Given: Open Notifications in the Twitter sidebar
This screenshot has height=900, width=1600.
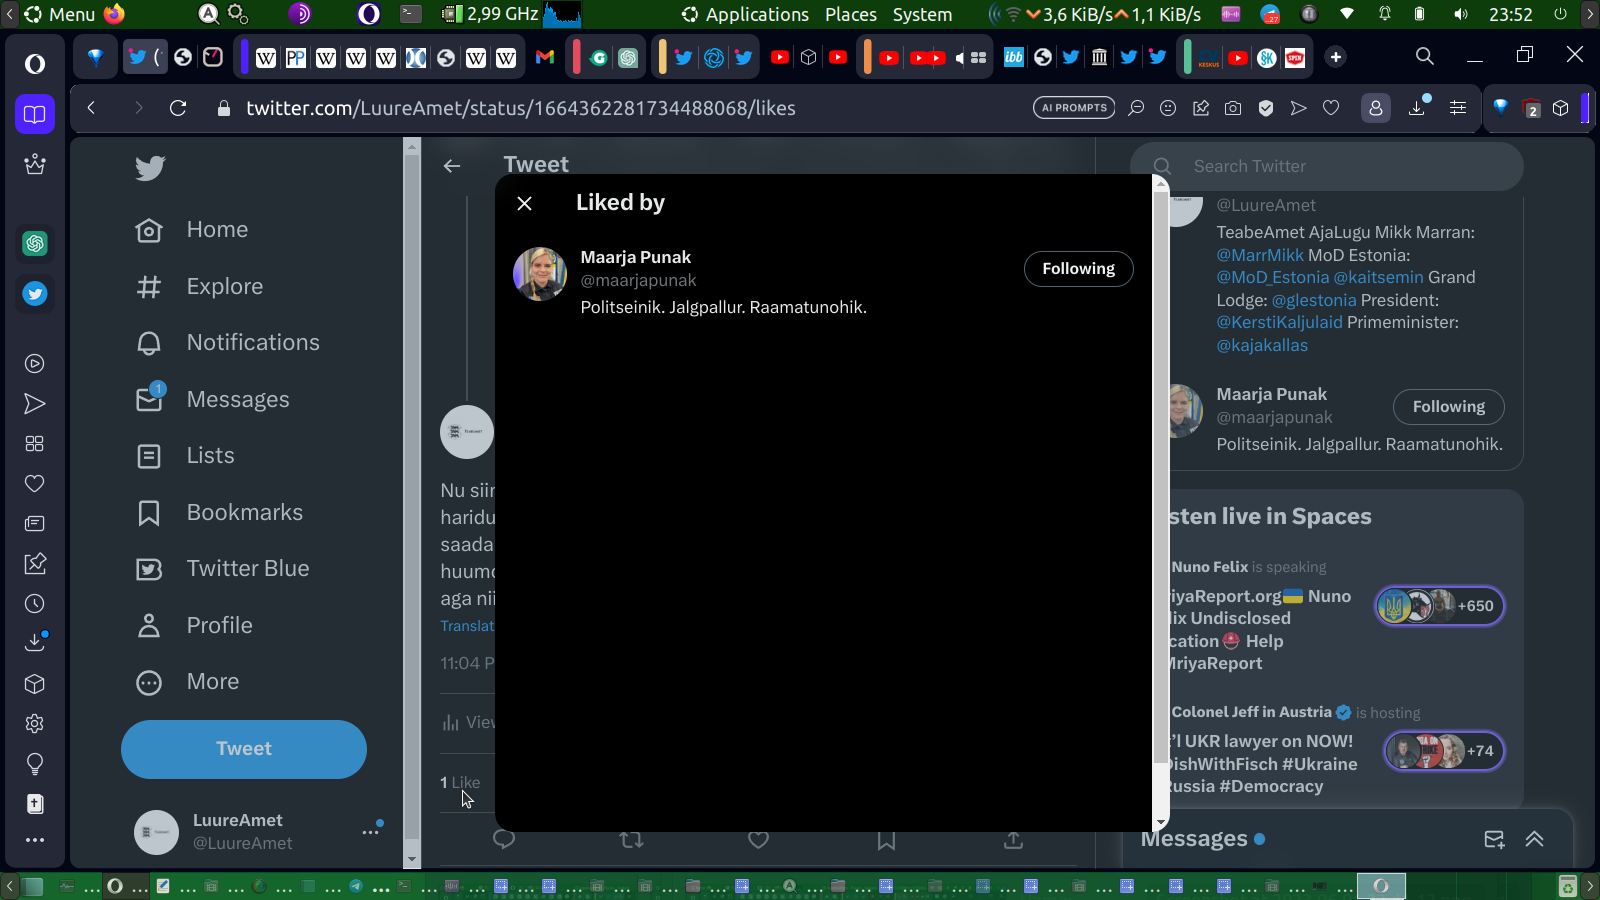Looking at the screenshot, I should [228, 343].
